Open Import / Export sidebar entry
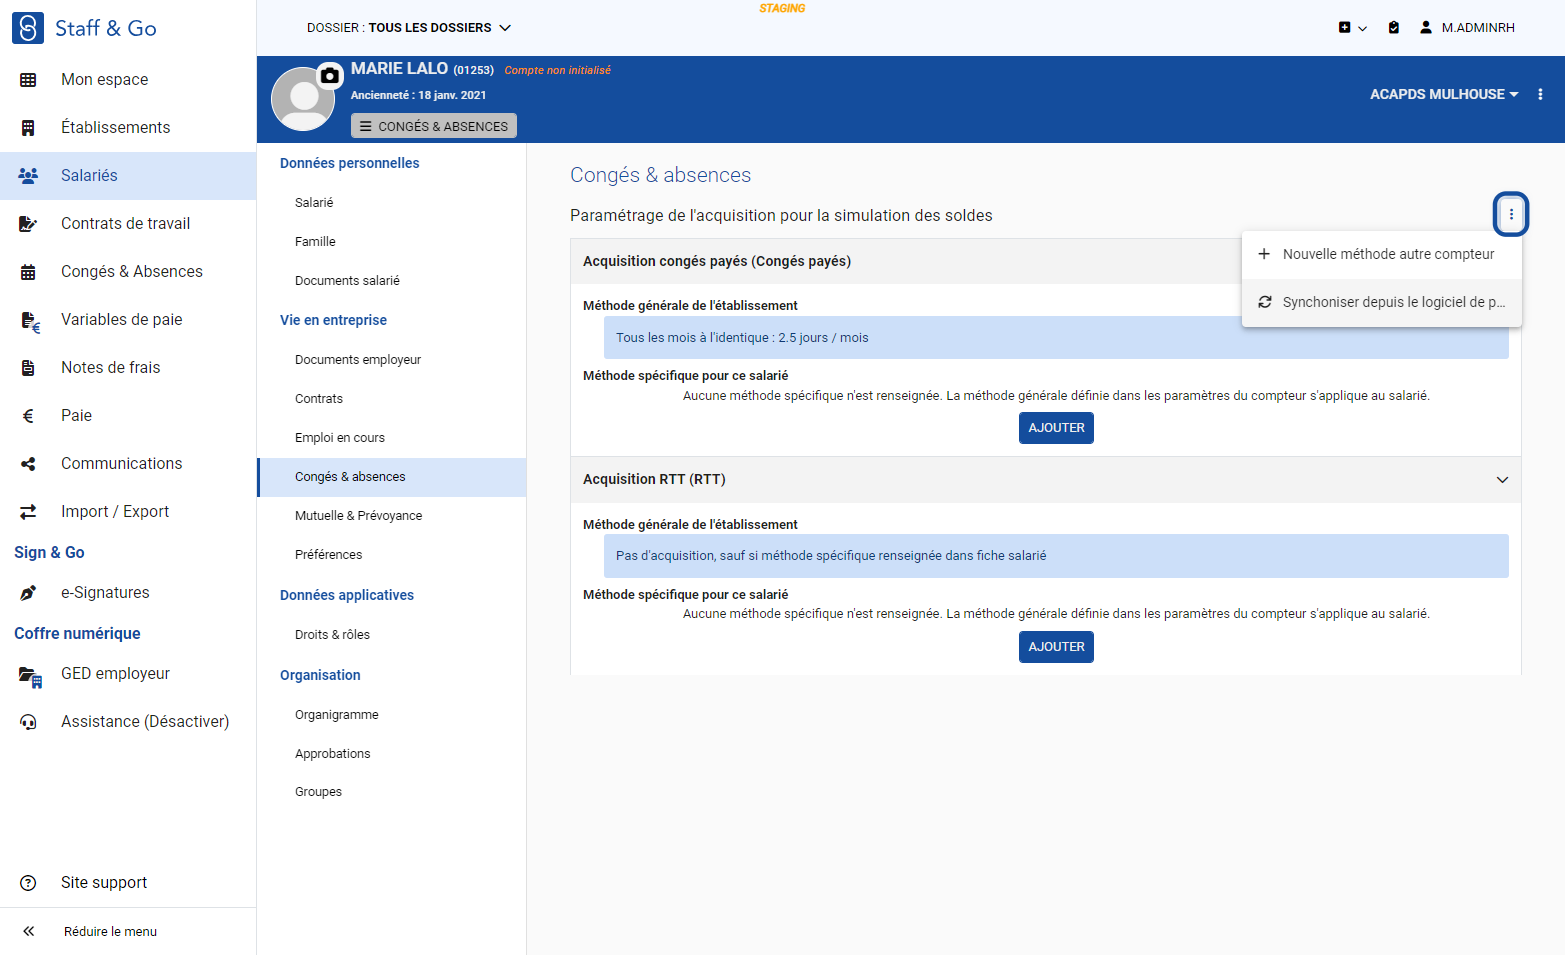 128,512
